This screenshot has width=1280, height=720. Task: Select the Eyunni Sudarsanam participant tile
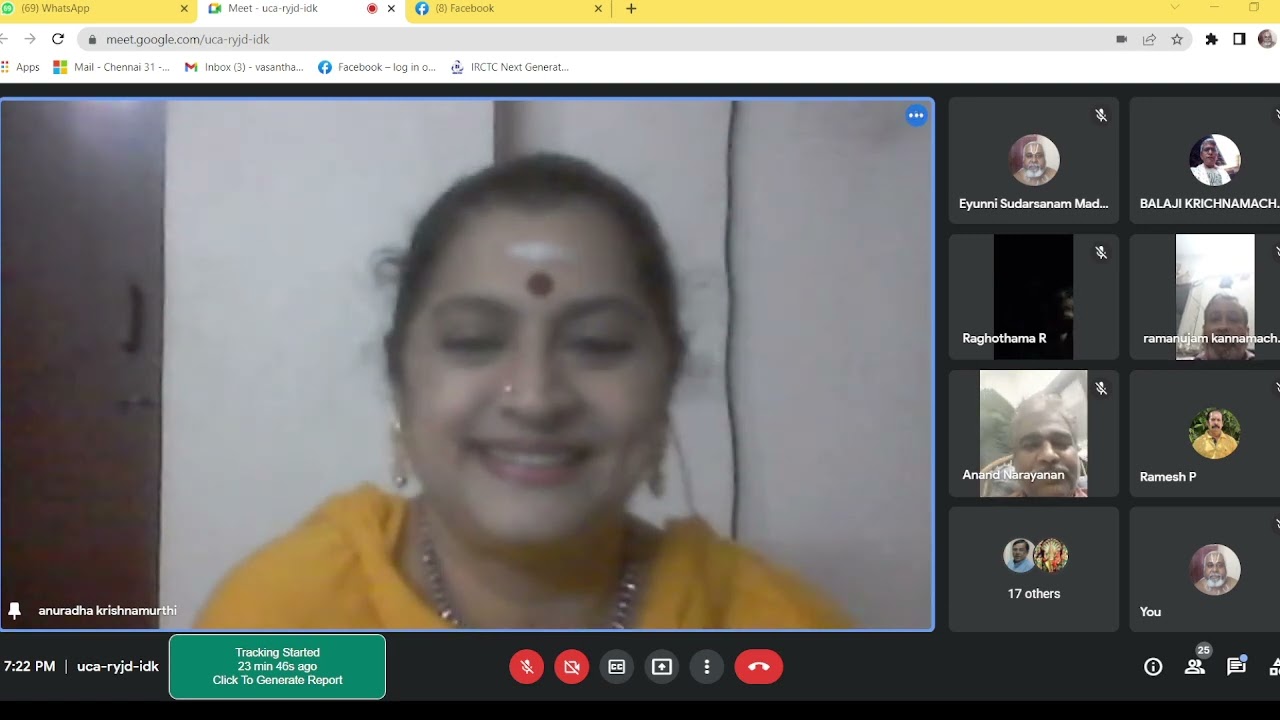(x=1033, y=160)
